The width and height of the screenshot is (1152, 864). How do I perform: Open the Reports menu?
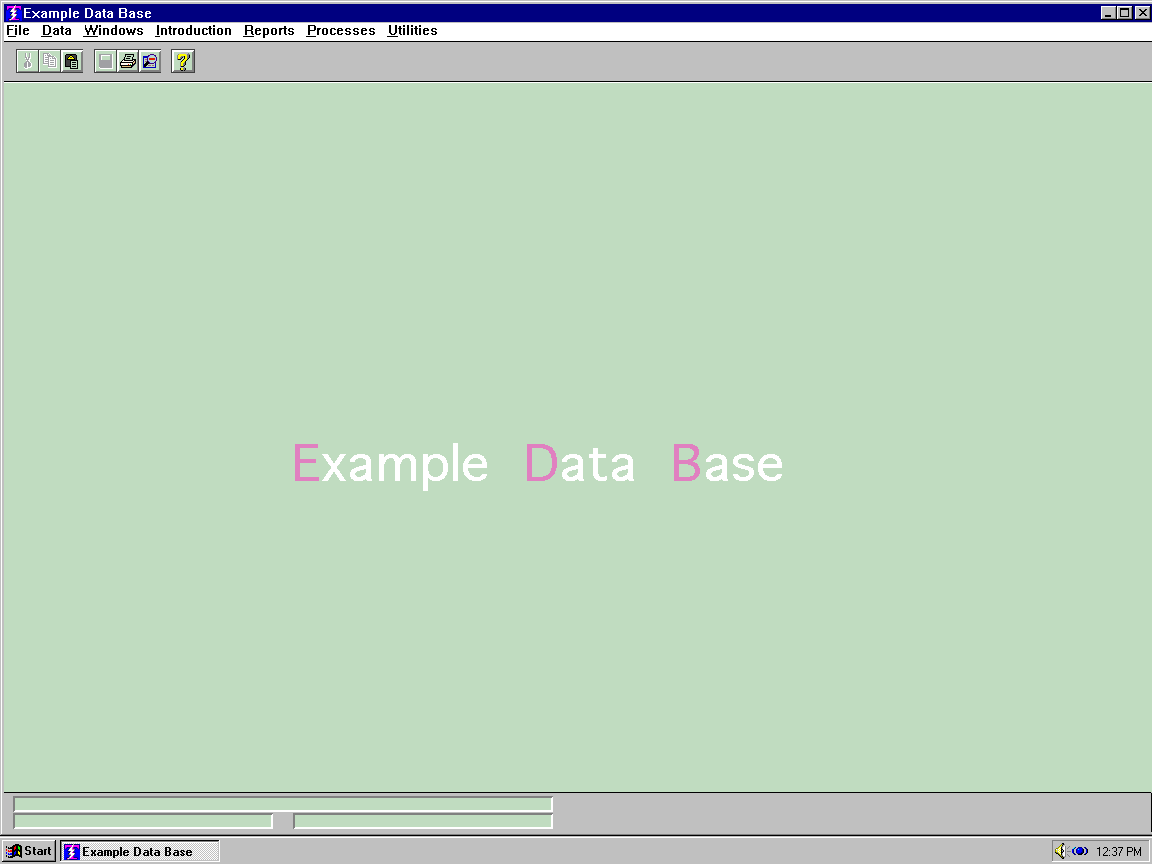click(269, 30)
